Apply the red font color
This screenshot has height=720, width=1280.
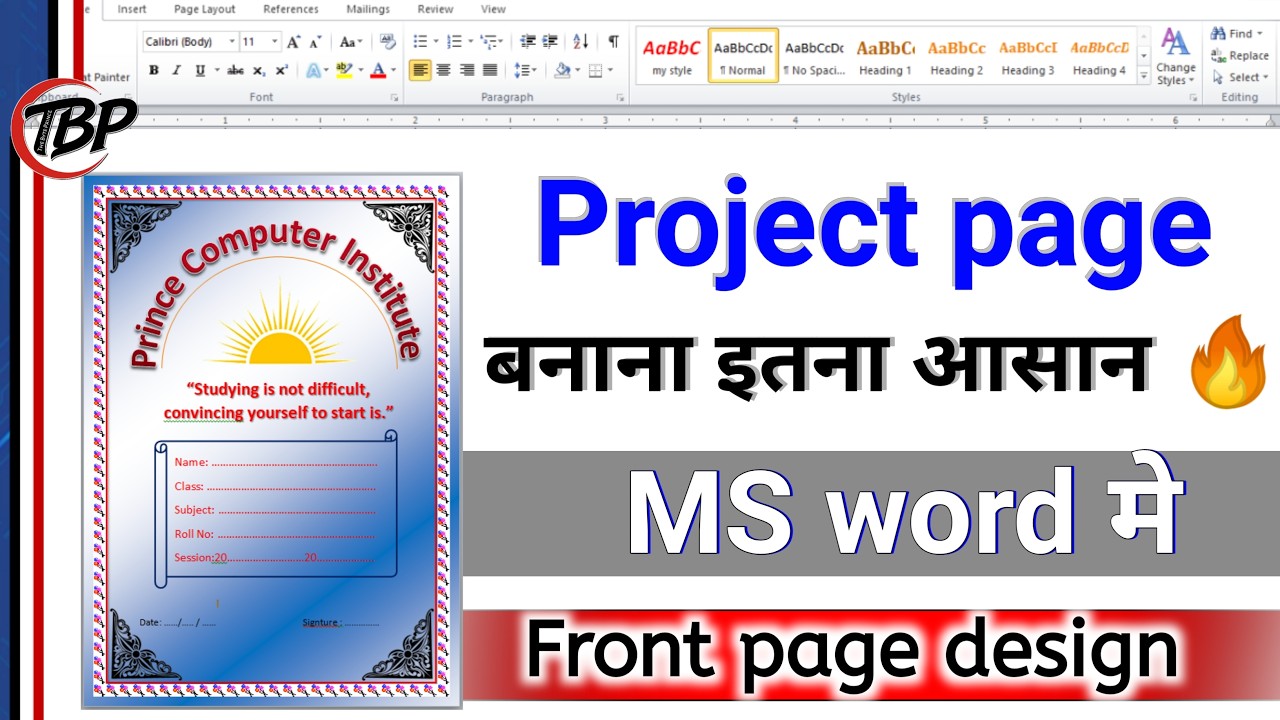(377, 70)
